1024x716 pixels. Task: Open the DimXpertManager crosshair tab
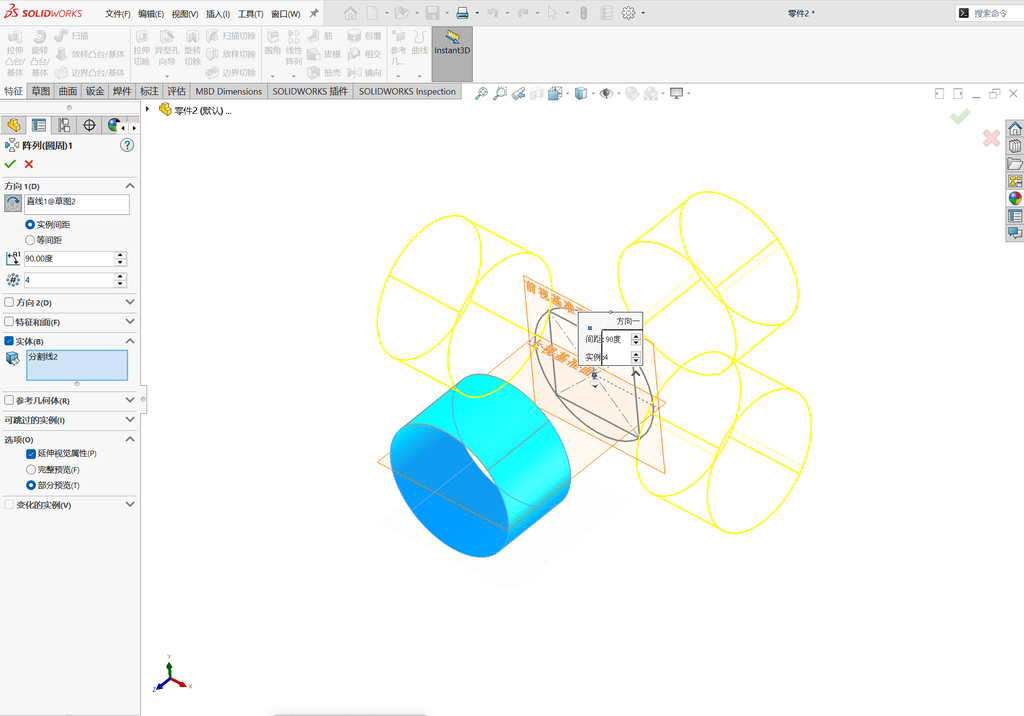89,125
